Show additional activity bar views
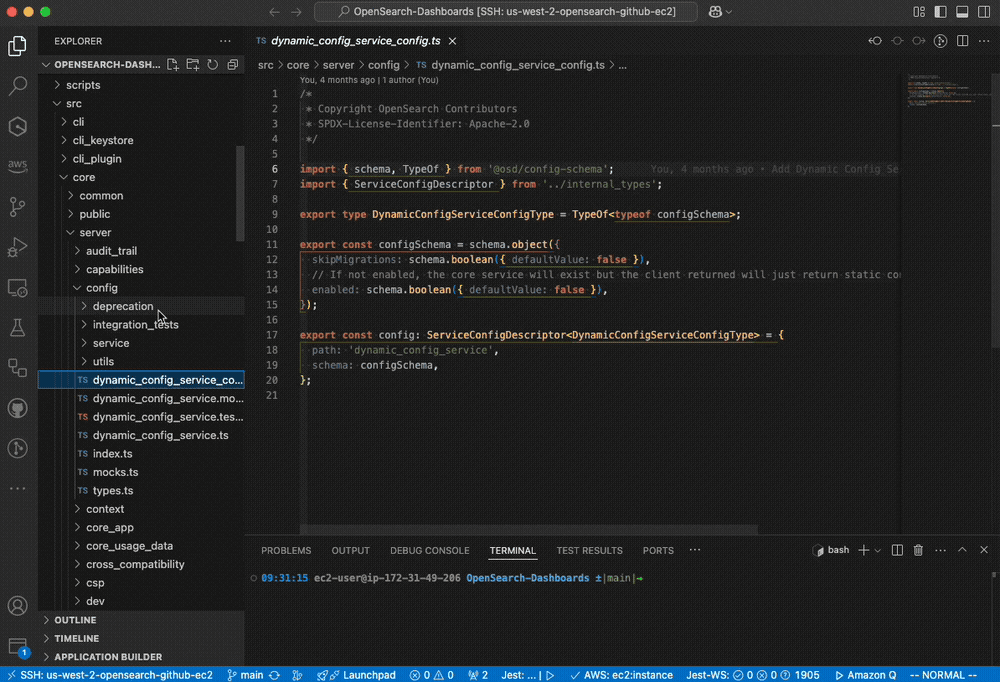The height and width of the screenshot is (682, 1000). pos(17,489)
